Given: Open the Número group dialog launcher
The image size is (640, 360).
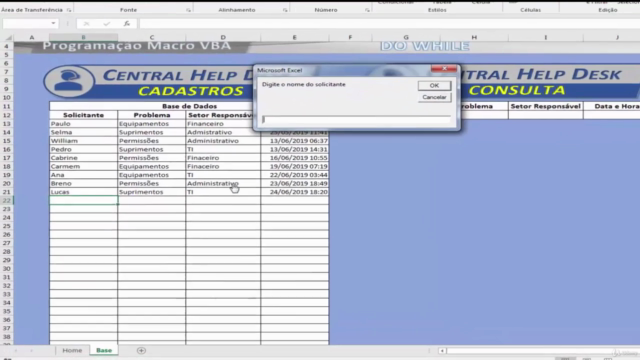Looking at the screenshot, I should click(x=367, y=10).
